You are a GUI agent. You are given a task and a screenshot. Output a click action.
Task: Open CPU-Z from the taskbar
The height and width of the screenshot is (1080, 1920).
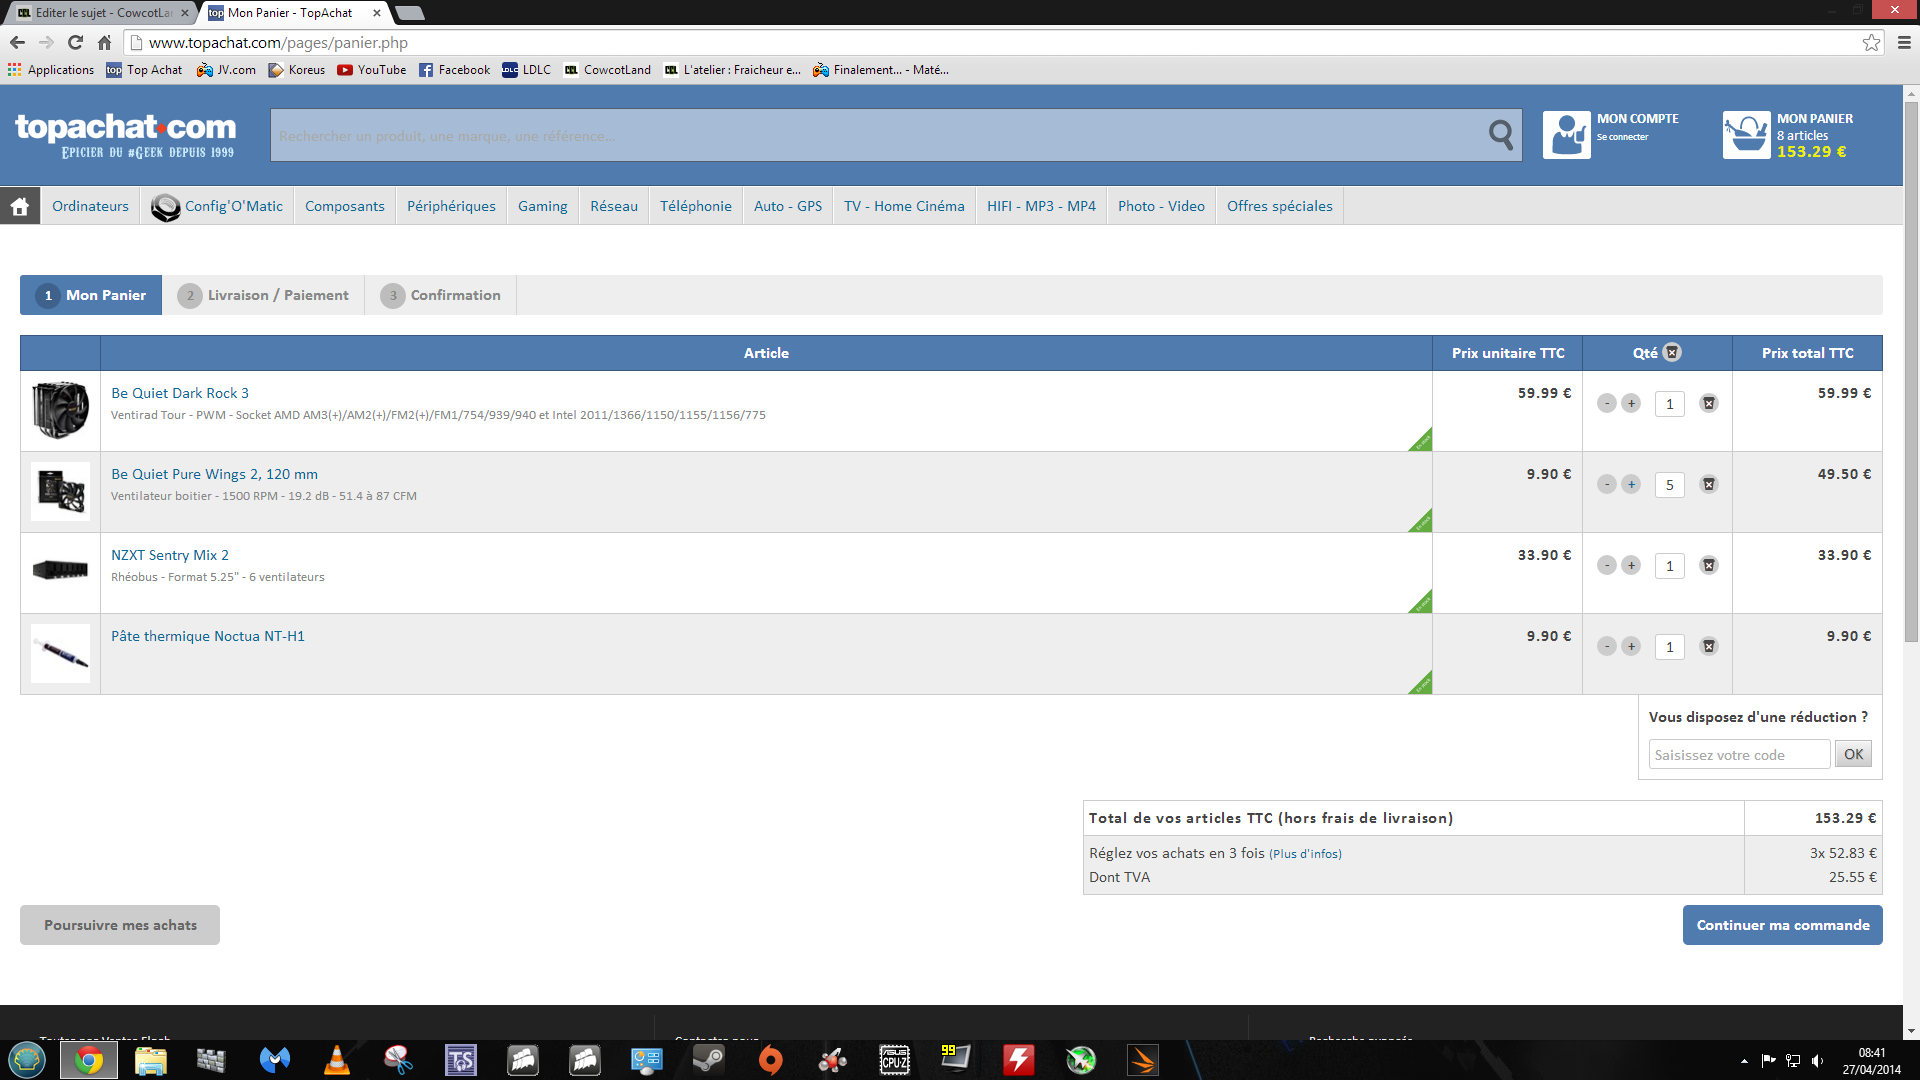click(895, 1060)
